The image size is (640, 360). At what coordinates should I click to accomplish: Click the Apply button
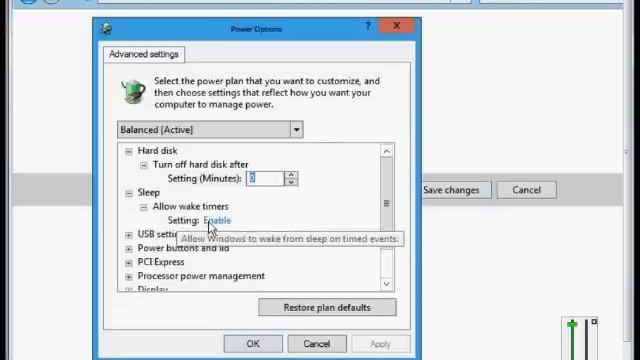[380, 344]
